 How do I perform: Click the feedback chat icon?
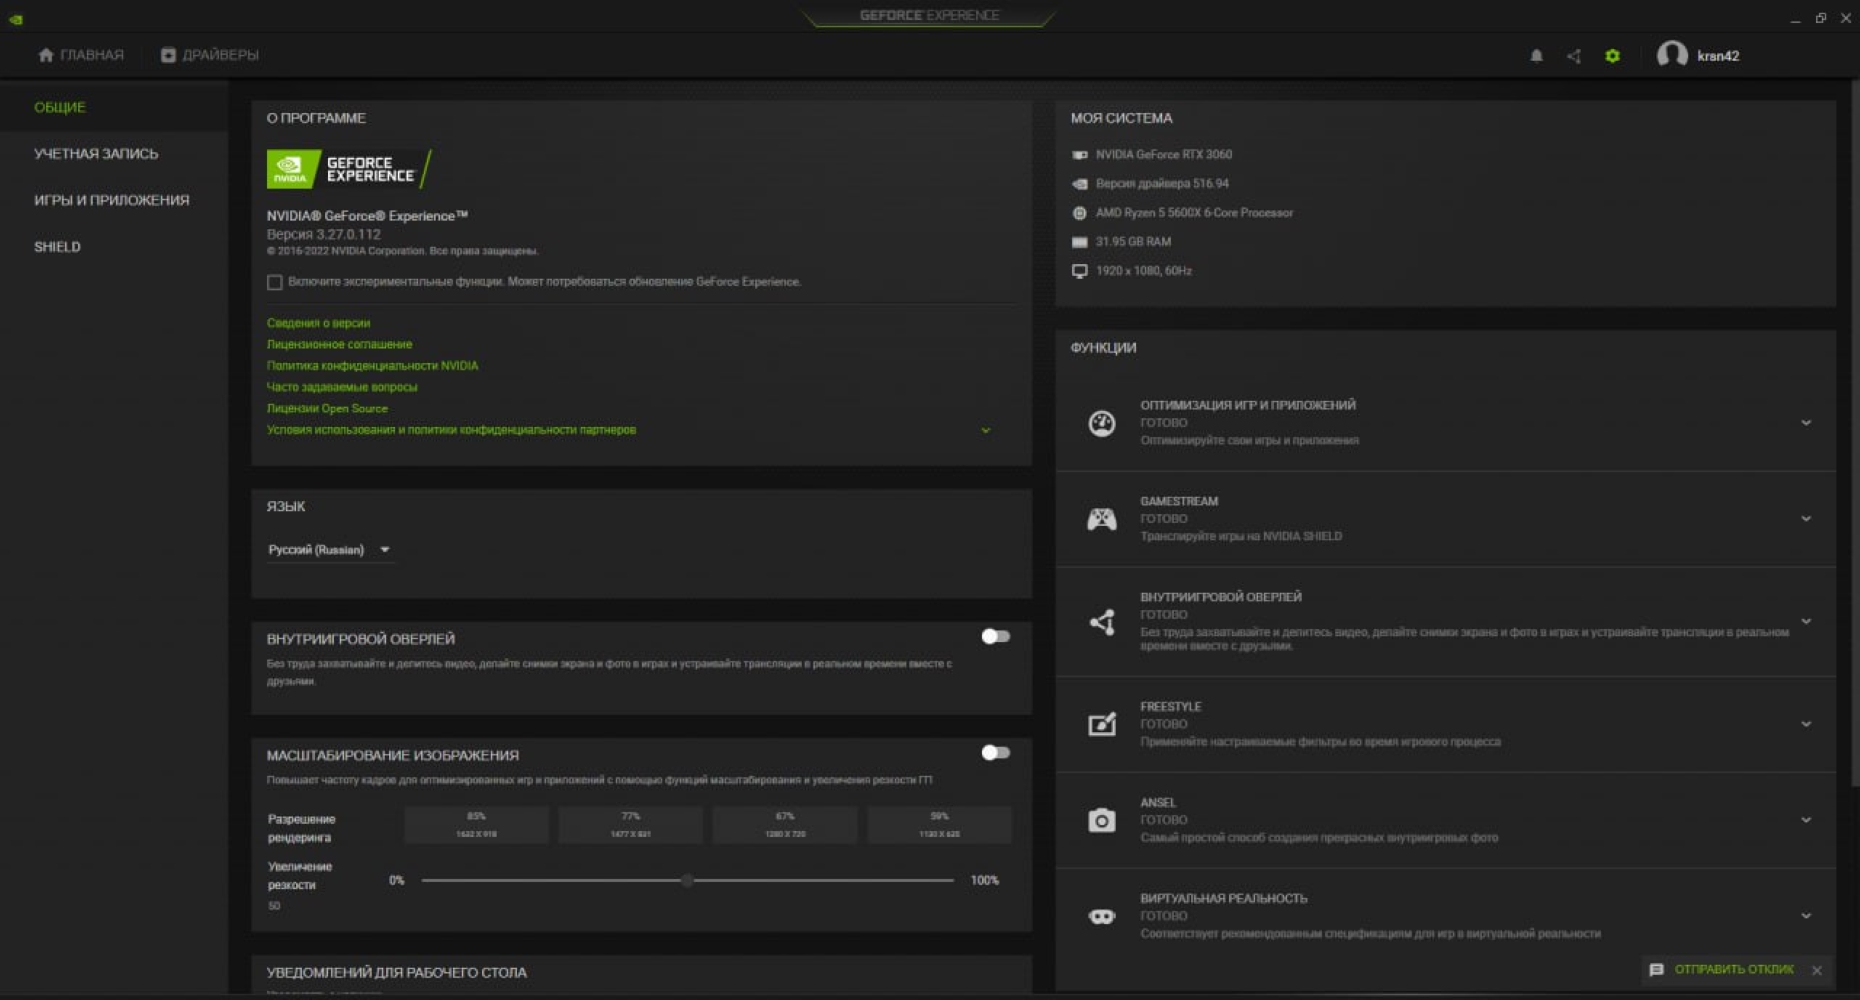[1656, 970]
